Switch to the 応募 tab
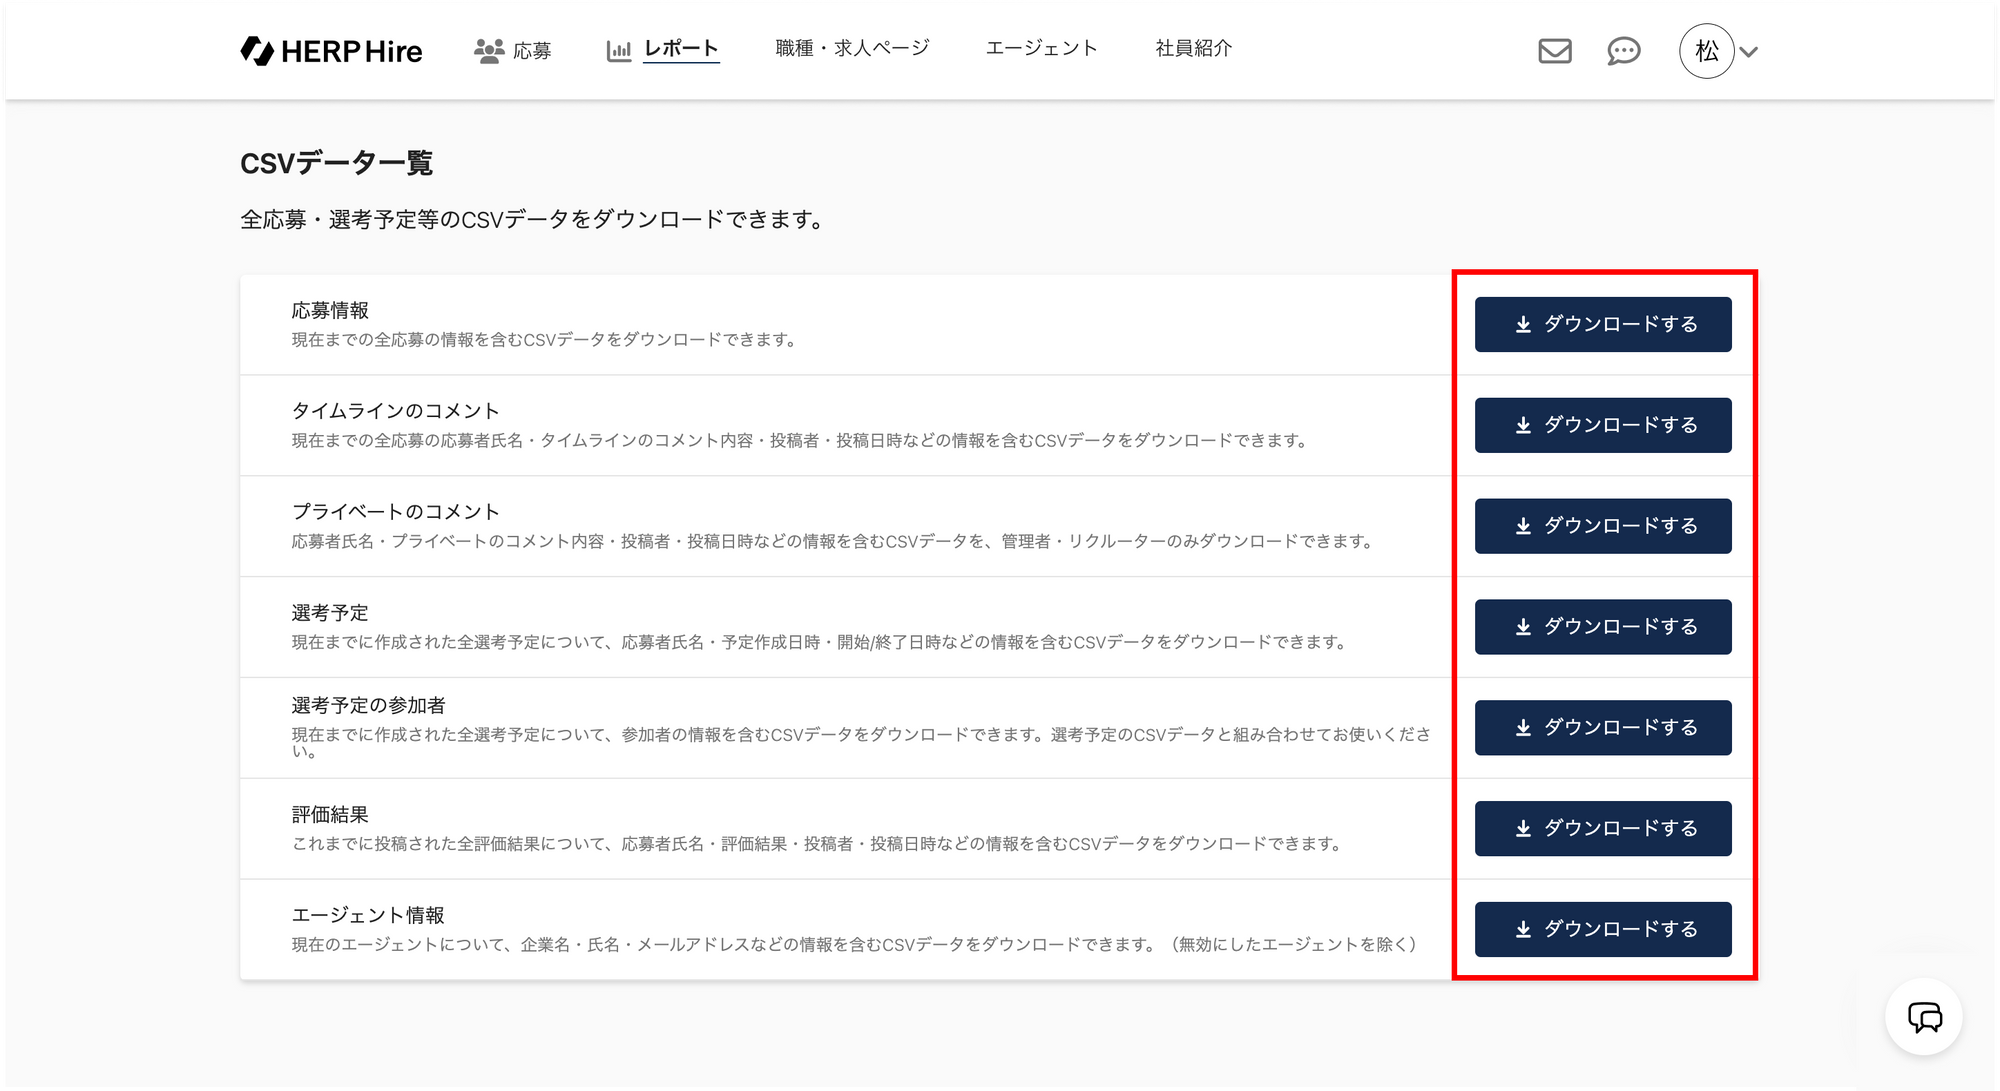 [532, 51]
